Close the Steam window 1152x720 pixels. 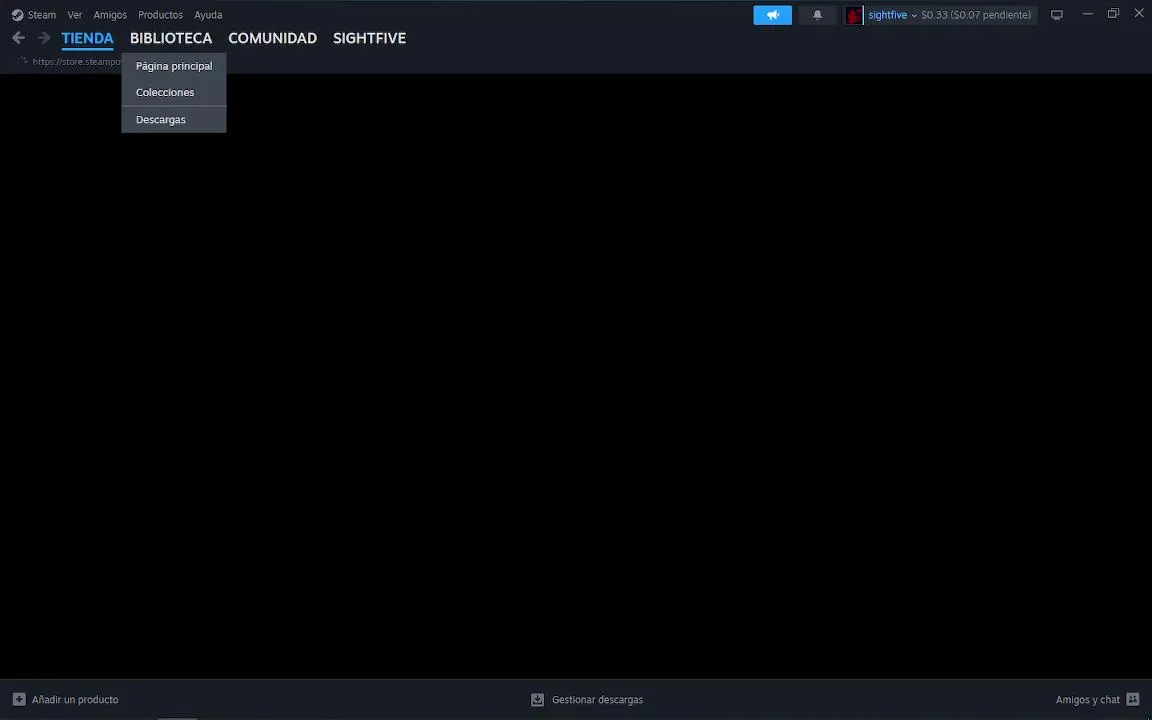(1139, 14)
